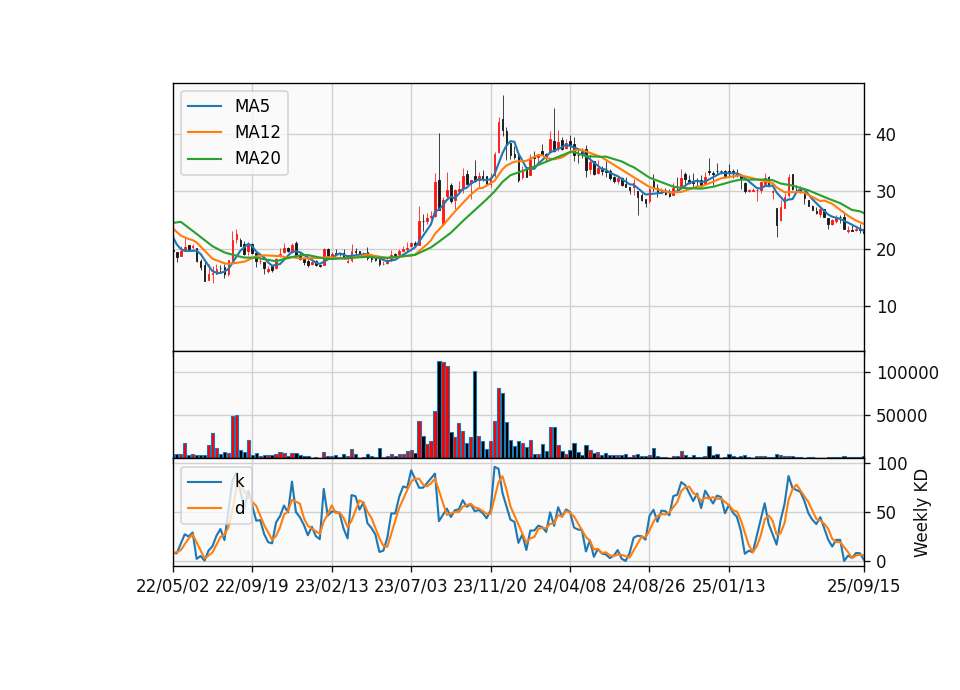Click the price axis value 20
Image resolution: width=960 pixels, height=690 pixels.
(x=886, y=250)
